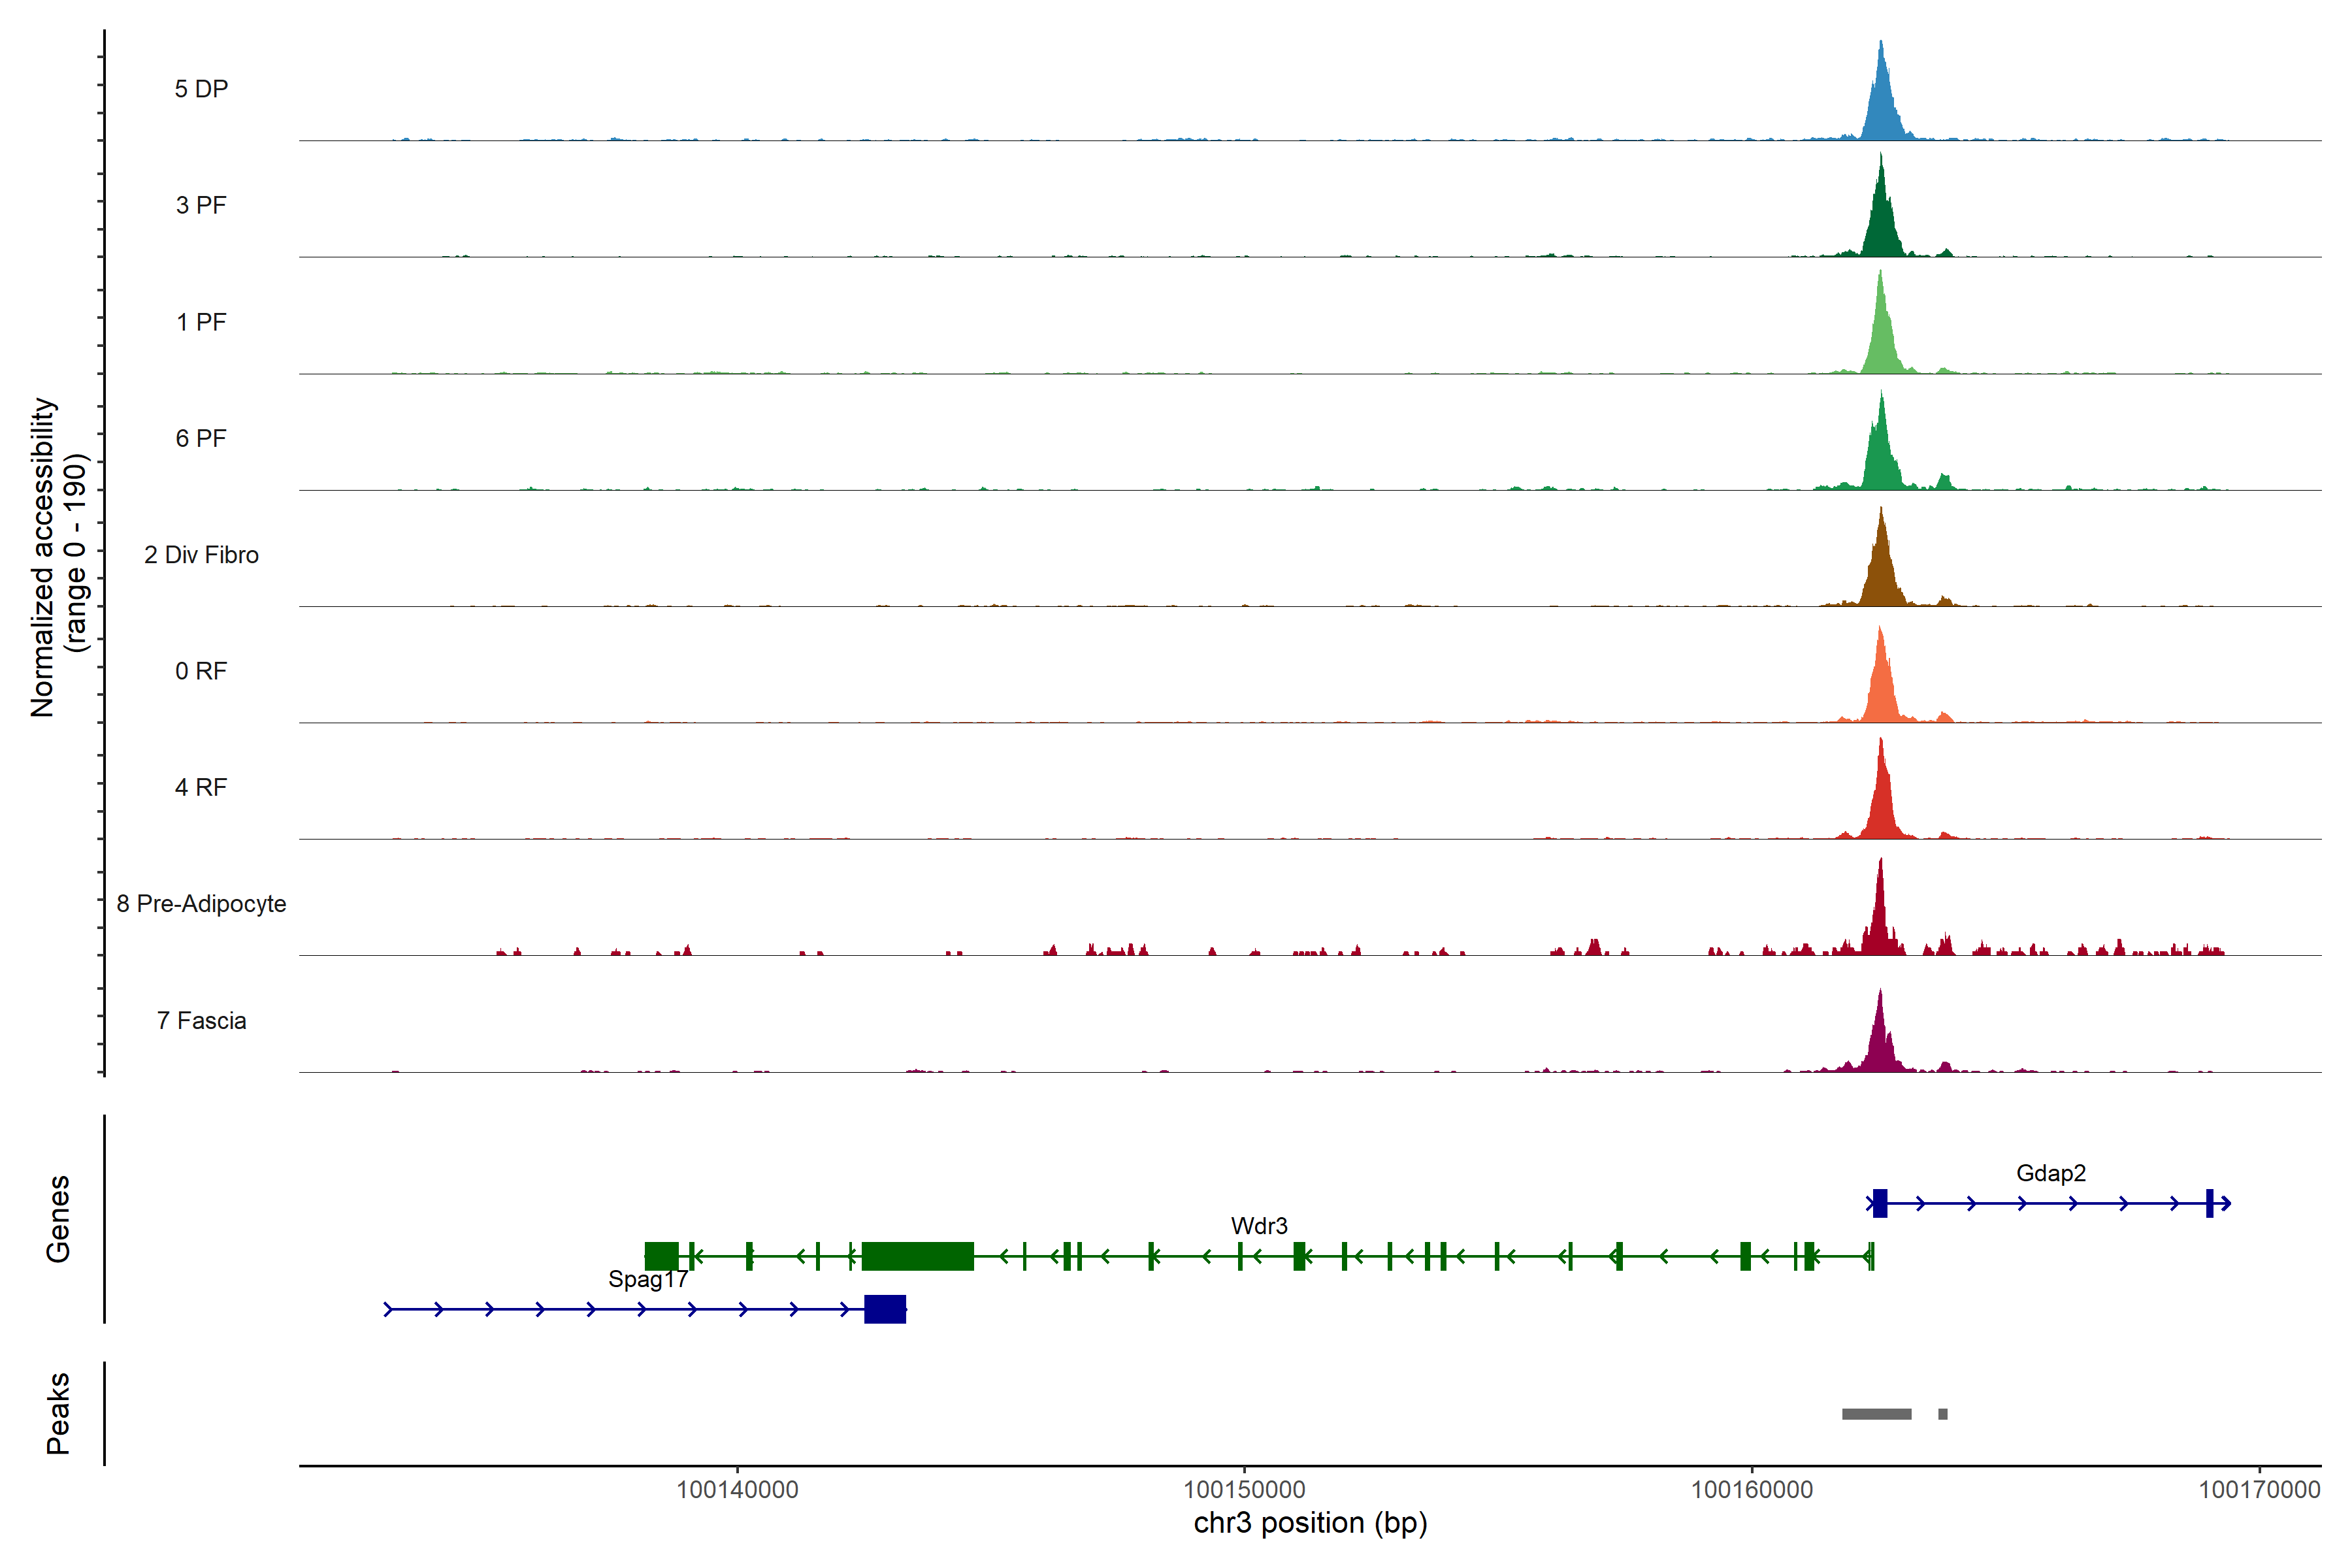Click the large blue Spag17 exon block
This screenshot has width=2352, height=1568.
885,1309
